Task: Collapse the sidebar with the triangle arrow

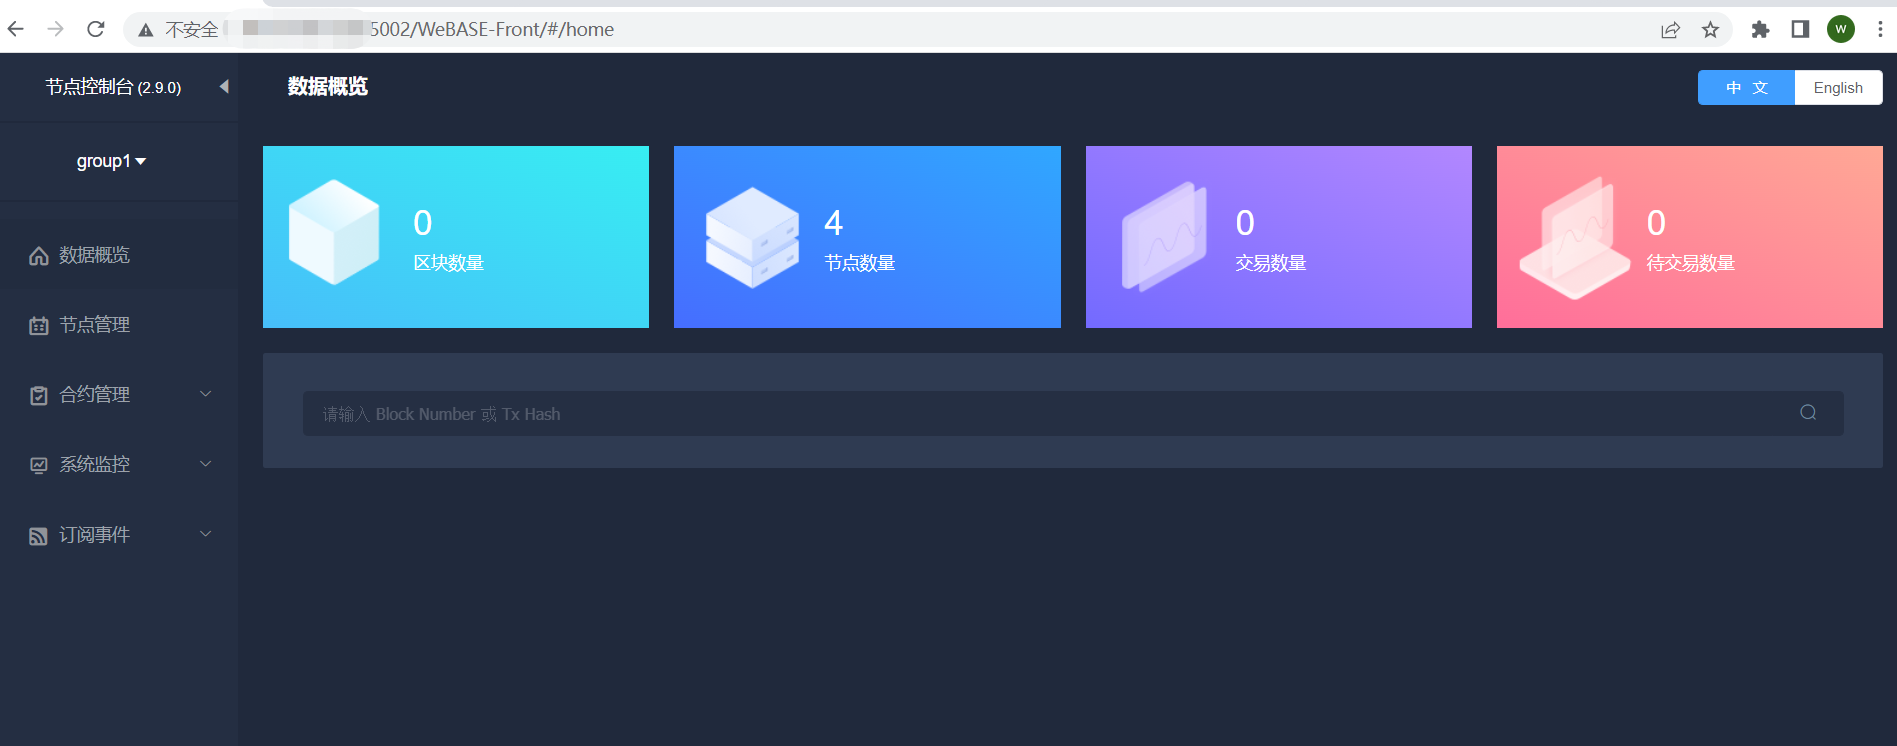Action: coord(224,87)
